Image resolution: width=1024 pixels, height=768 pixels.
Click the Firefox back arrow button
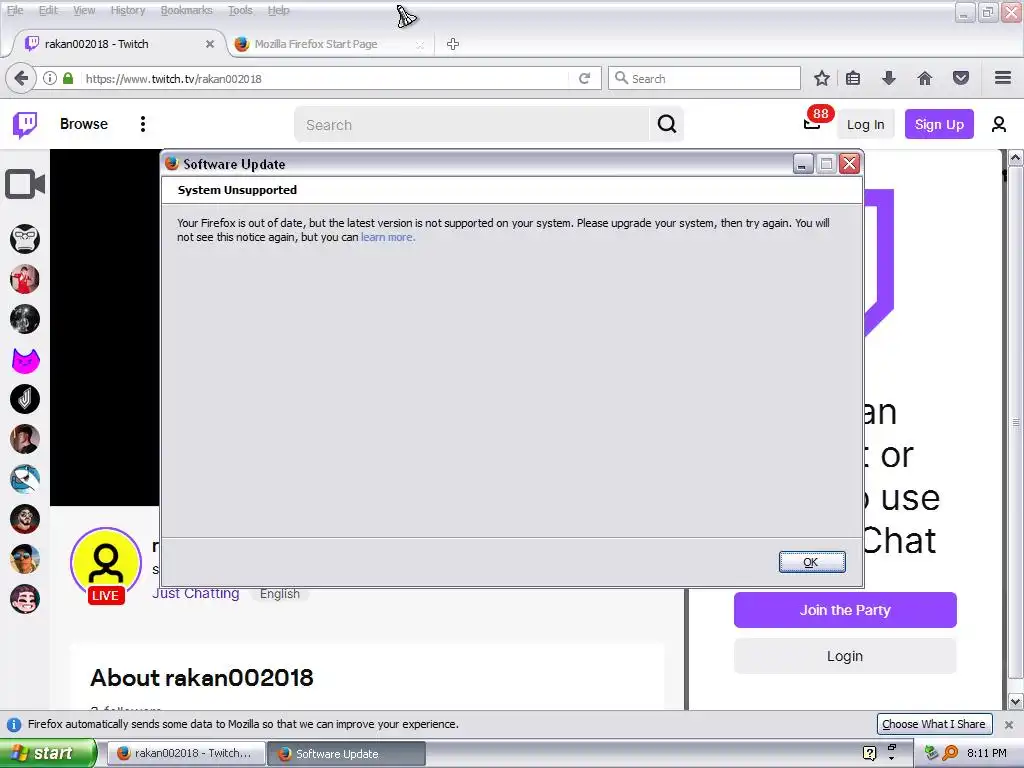point(21,78)
